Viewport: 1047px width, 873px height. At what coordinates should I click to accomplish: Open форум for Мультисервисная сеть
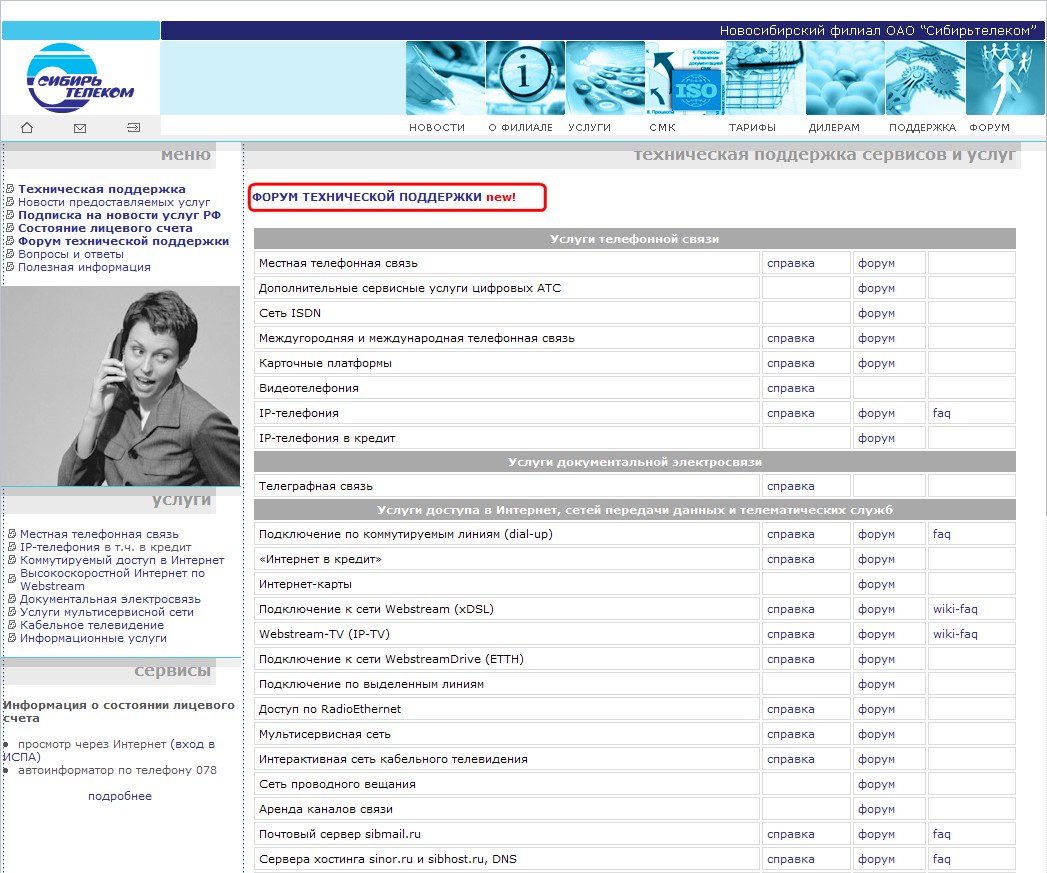coord(876,734)
